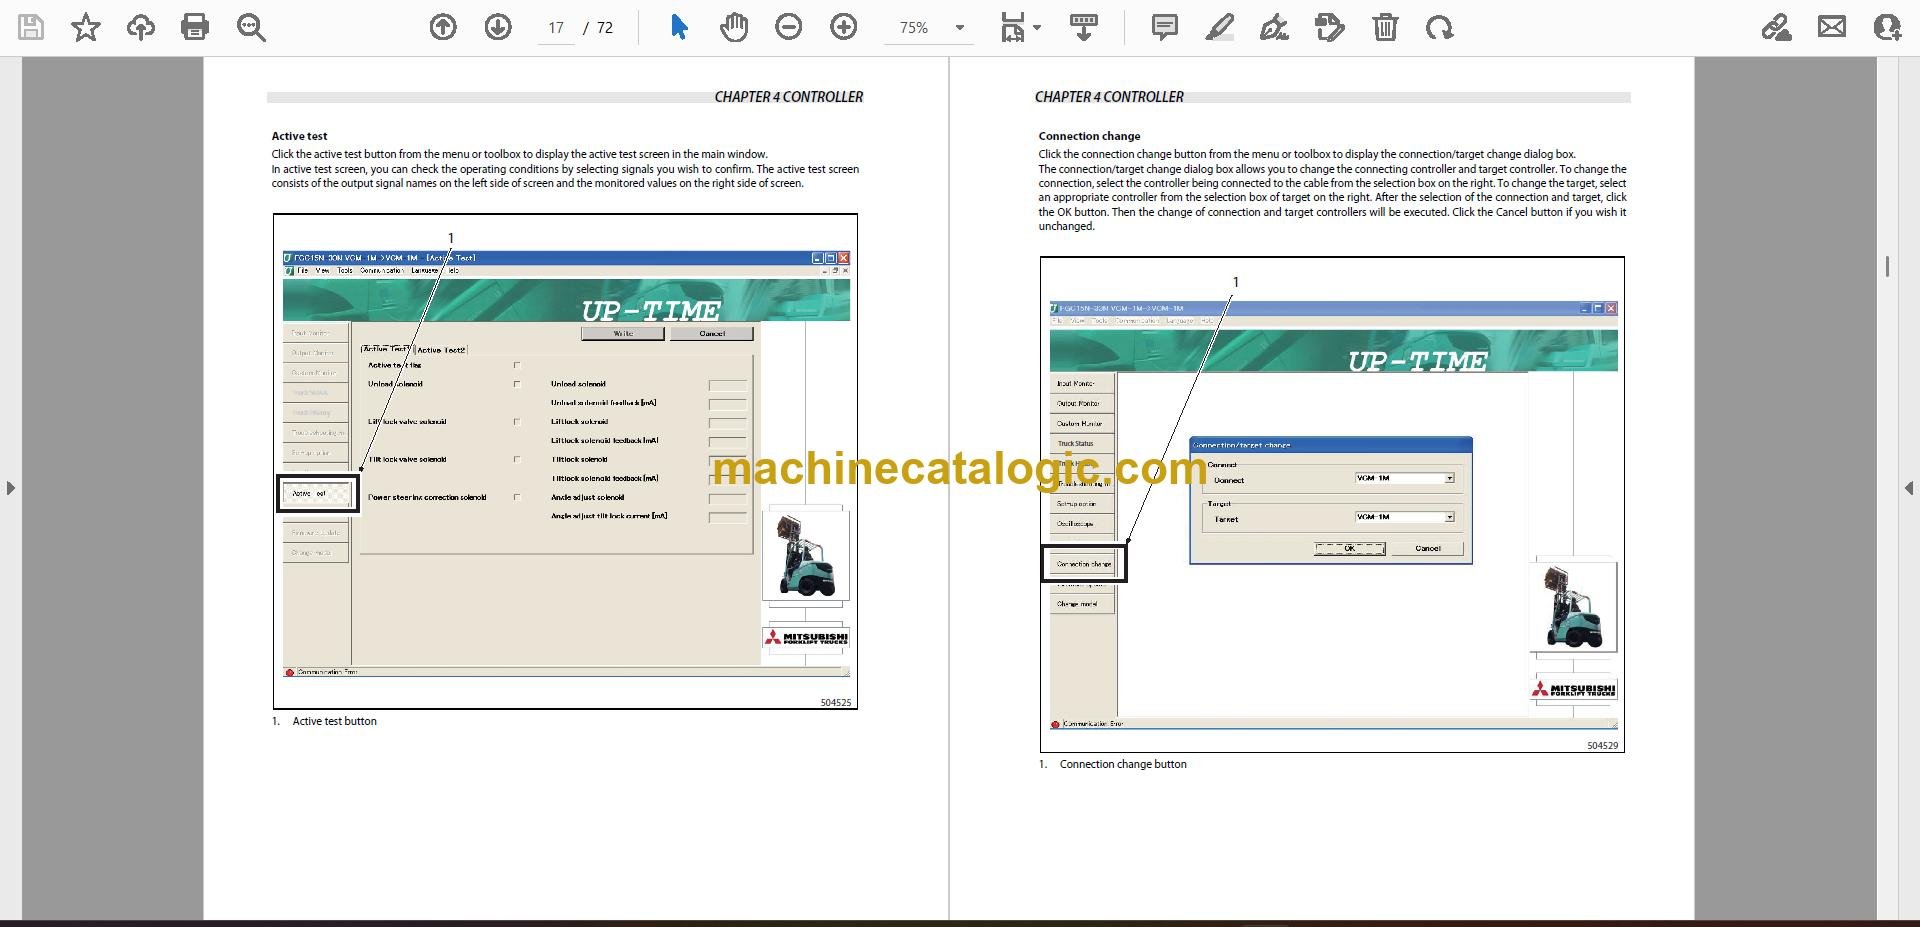Click the total page count '72'
The height and width of the screenshot is (927, 1920).
pyautogui.click(x=605, y=28)
